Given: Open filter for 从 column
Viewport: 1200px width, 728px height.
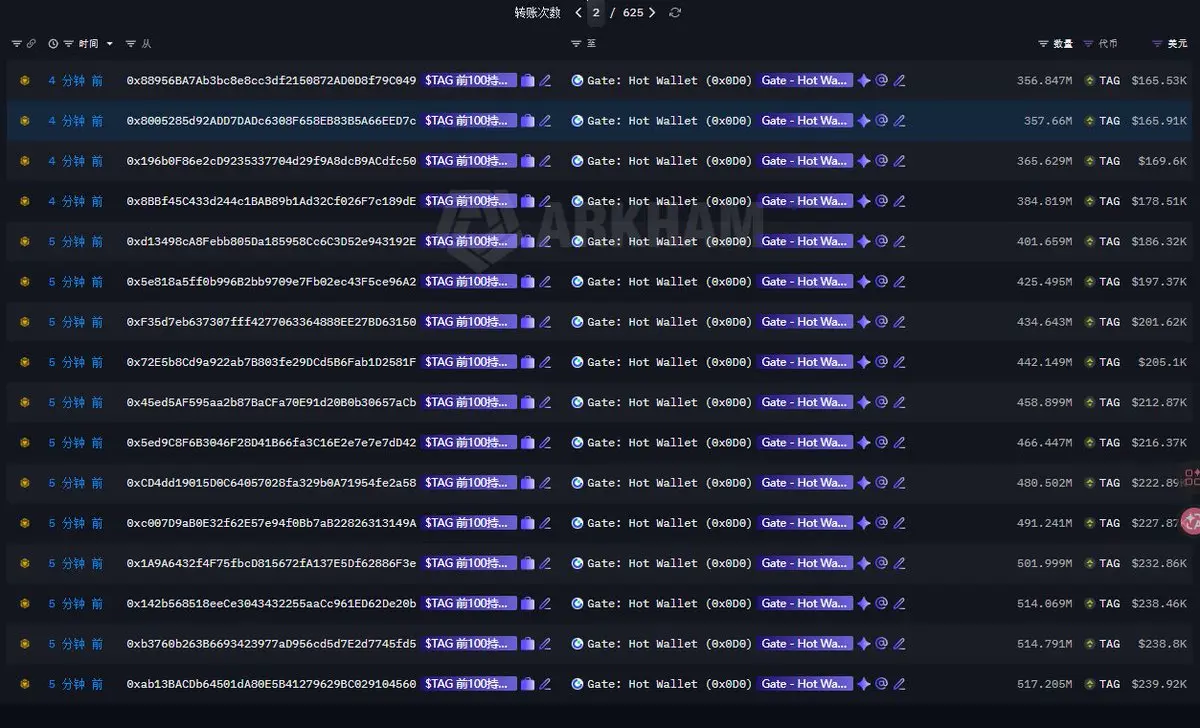Looking at the screenshot, I should (131, 44).
